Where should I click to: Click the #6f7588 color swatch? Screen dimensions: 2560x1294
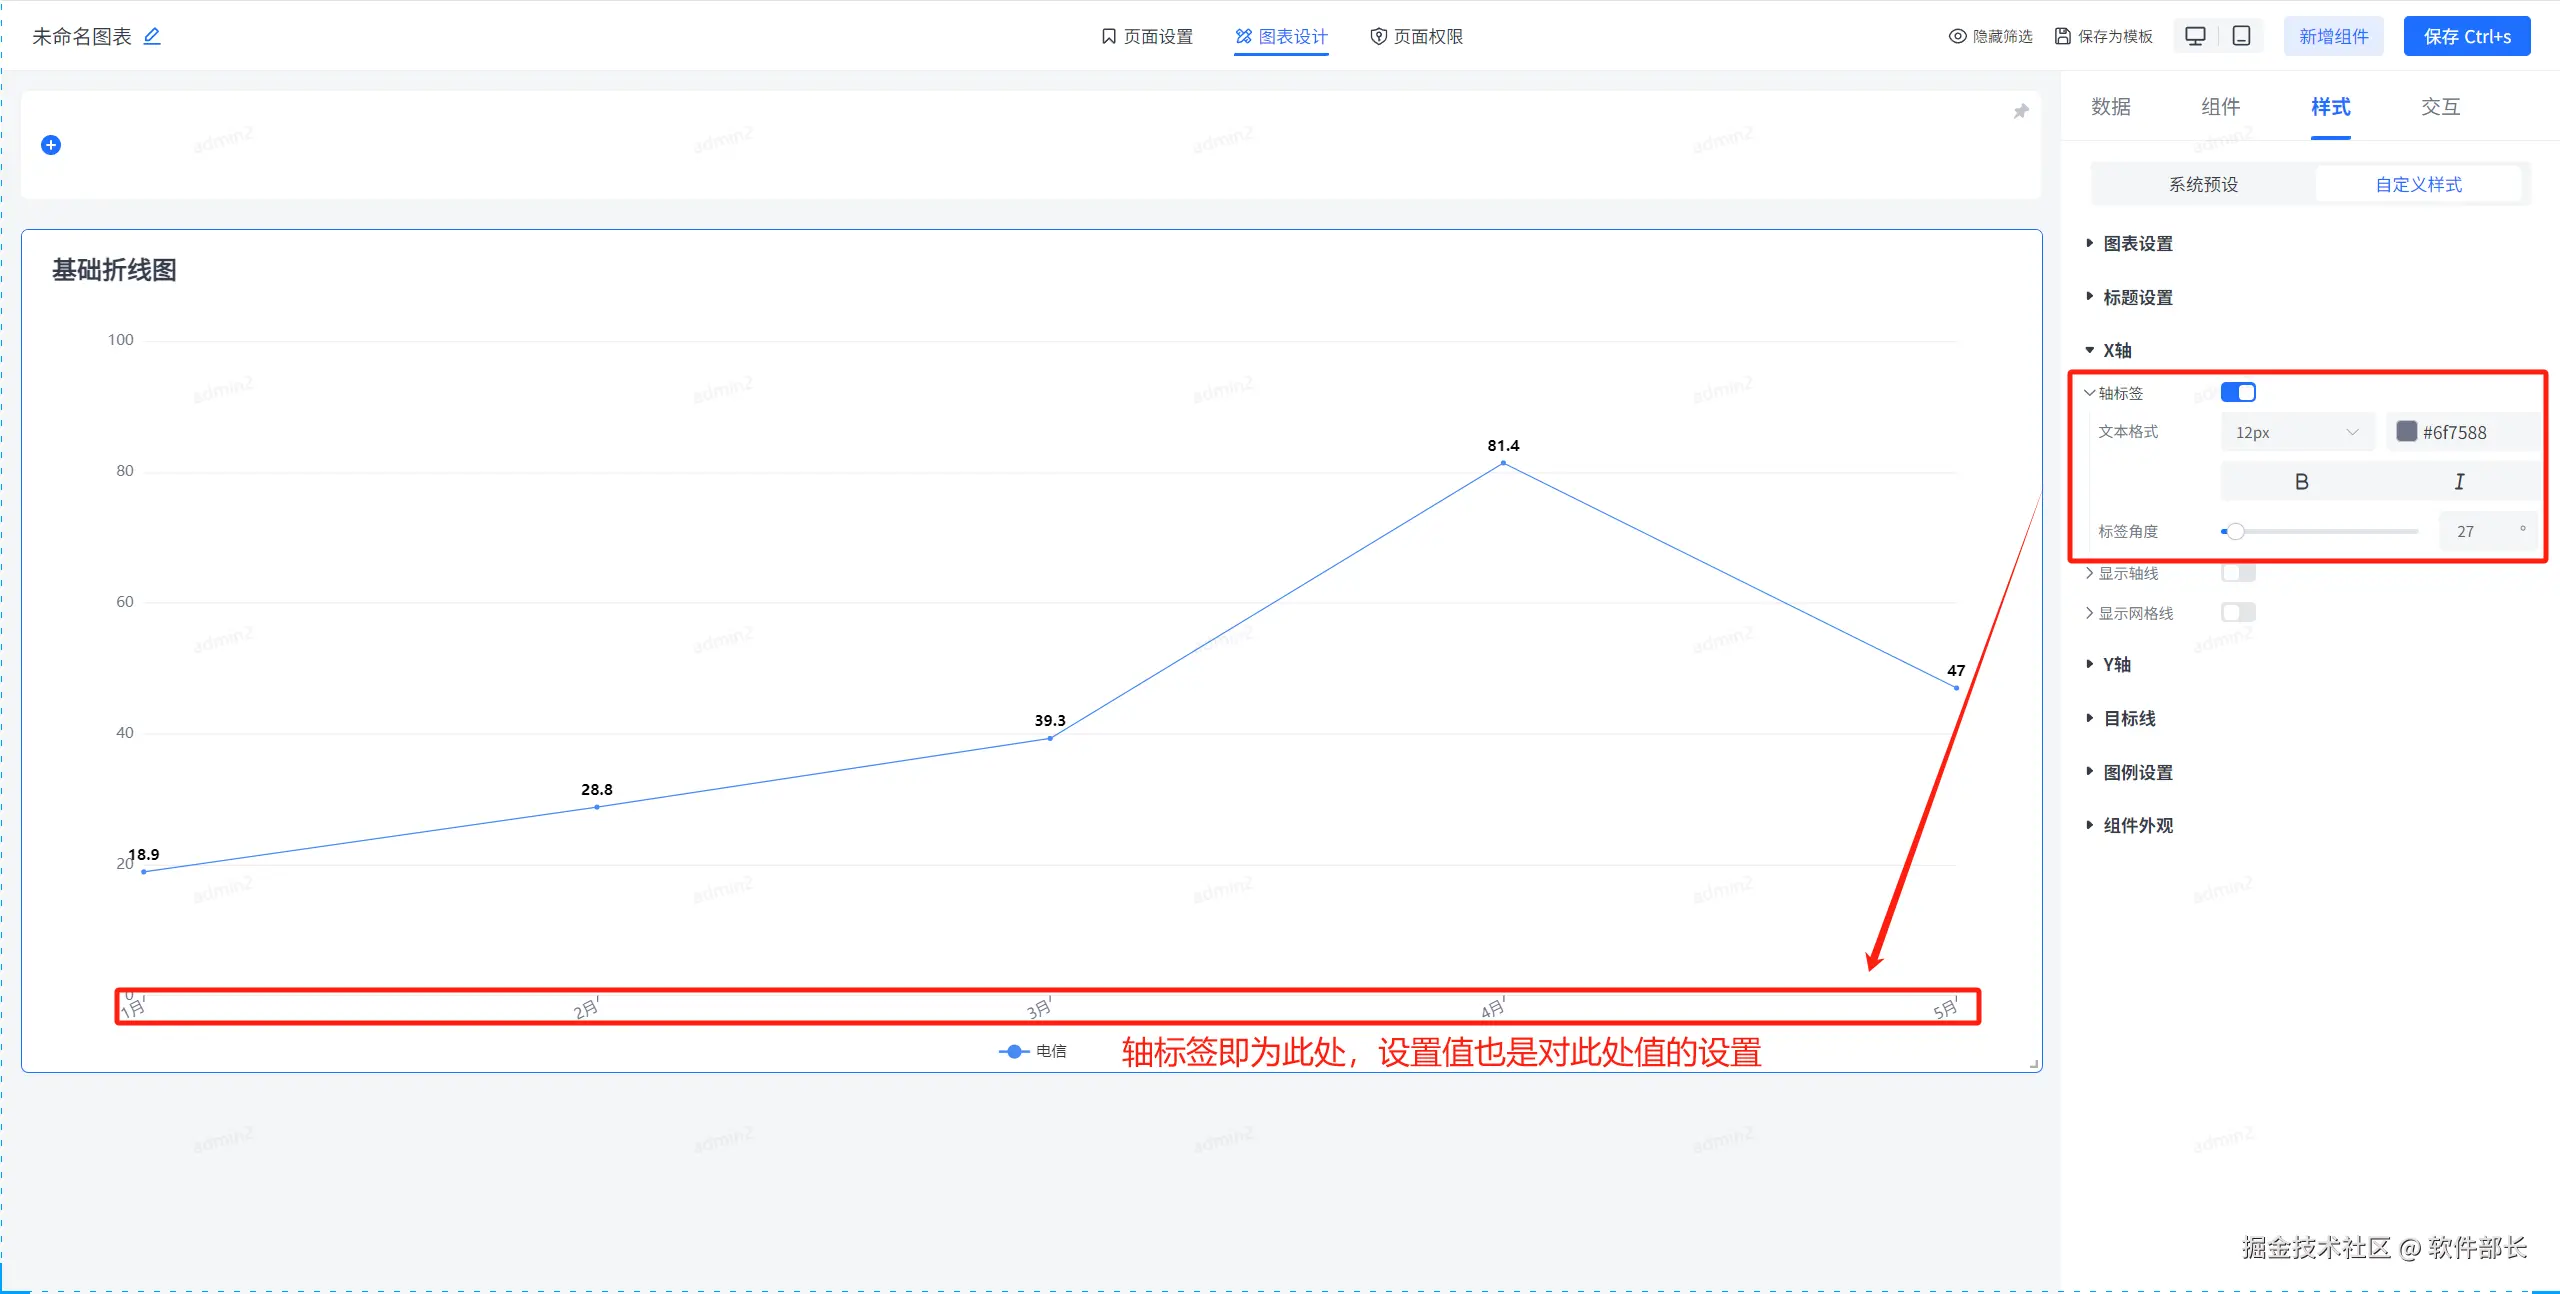coord(2407,432)
